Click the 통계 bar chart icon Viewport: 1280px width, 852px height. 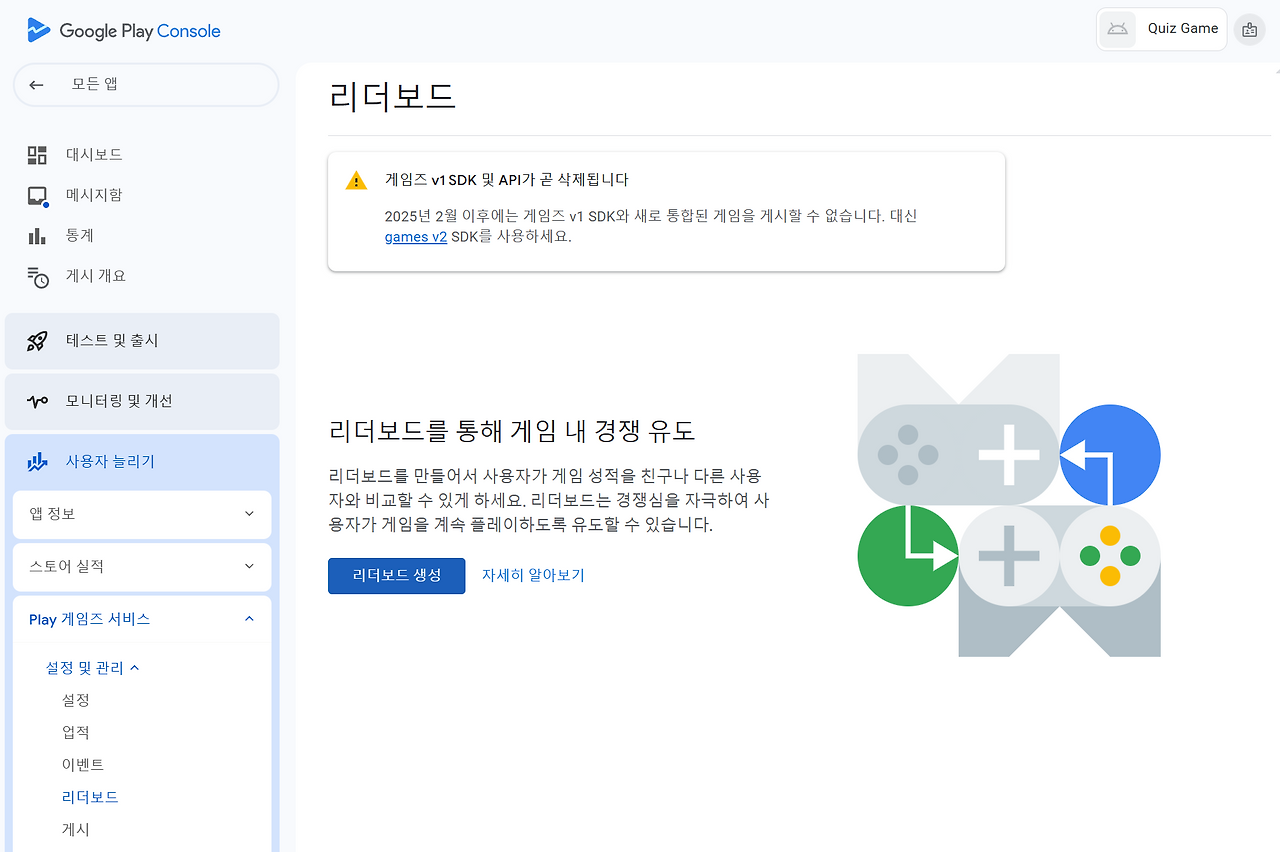pyautogui.click(x=37, y=236)
